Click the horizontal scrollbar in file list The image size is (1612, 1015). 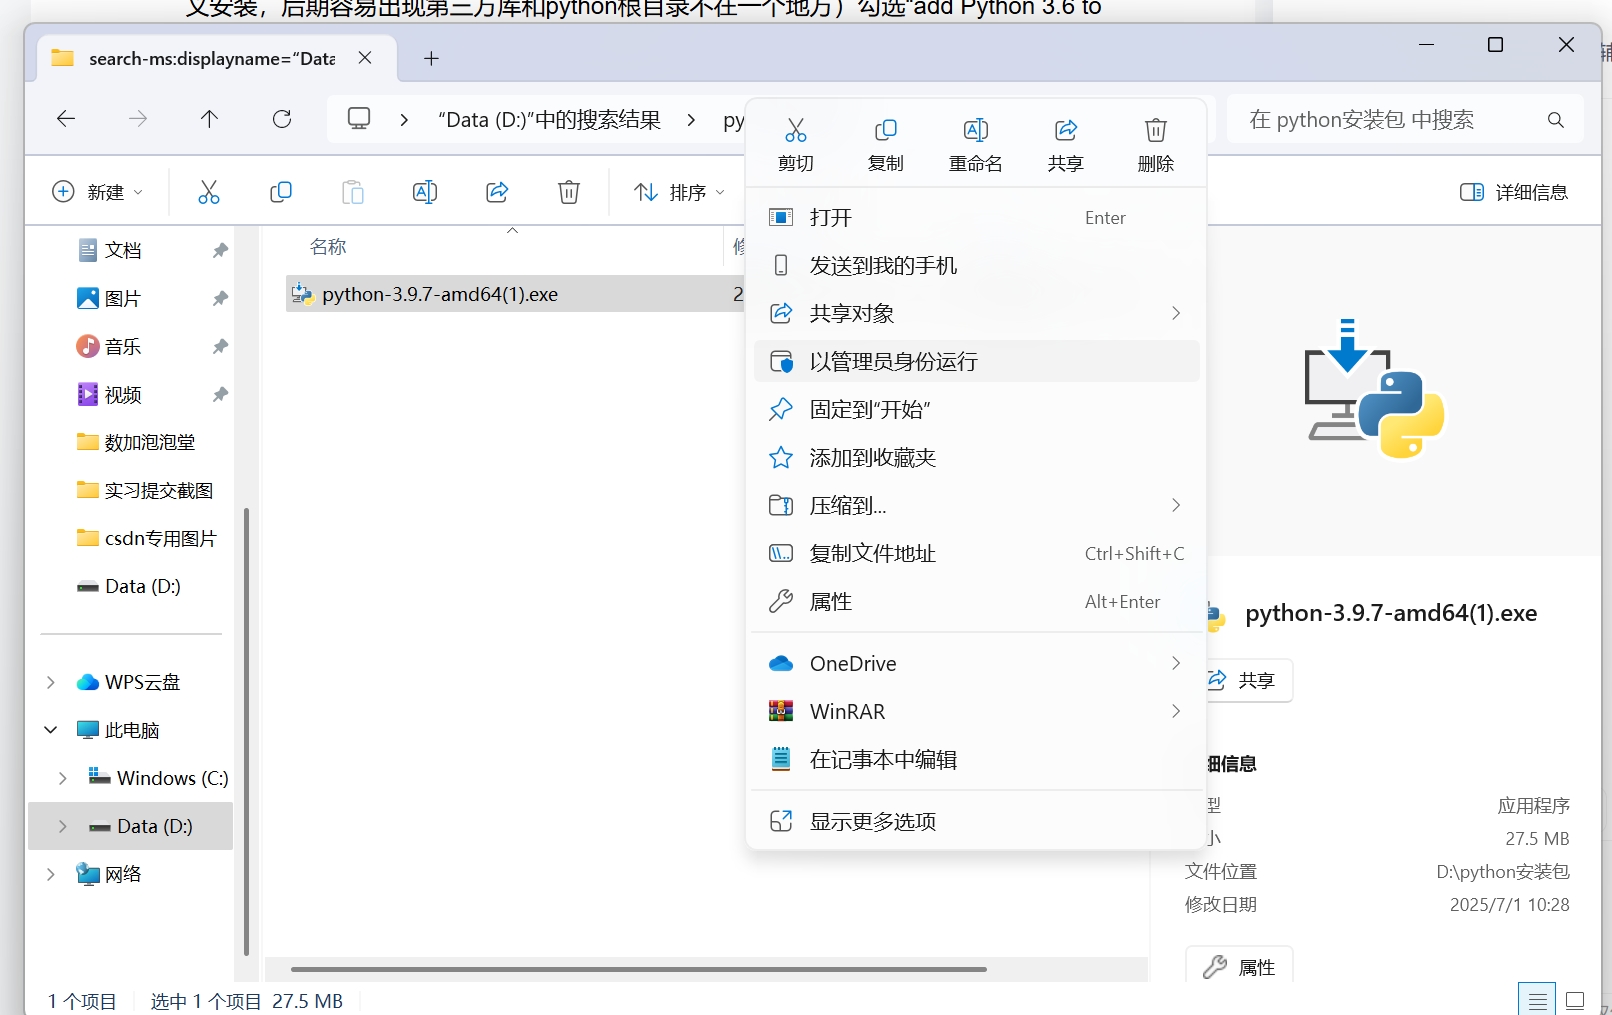point(638,969)
